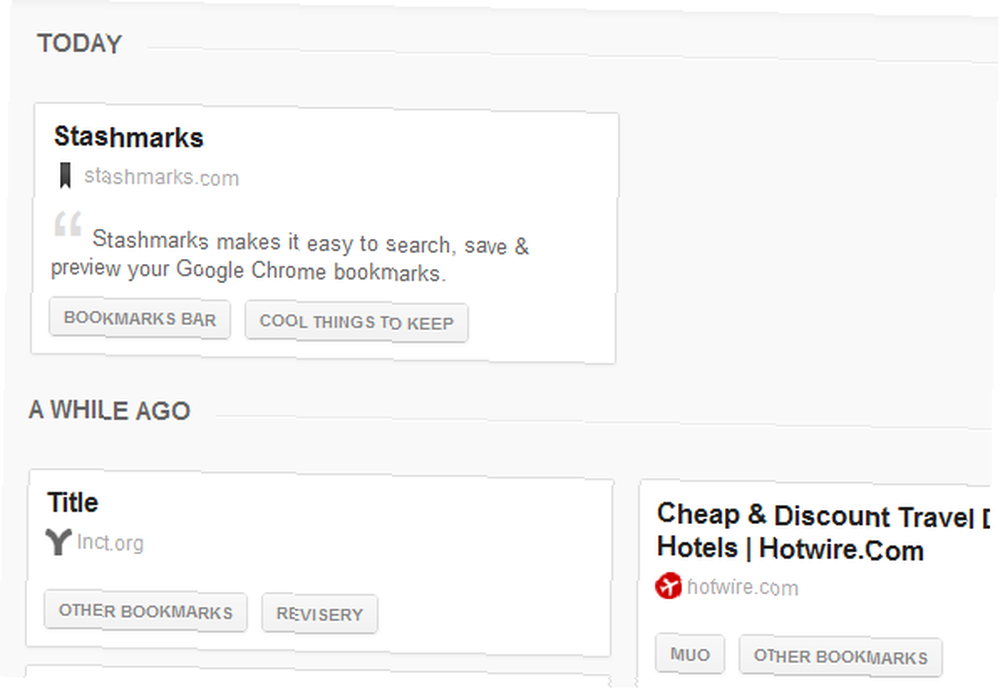The width and height of the screenshot is (1000, 696).
Task: Open the Hotwire.Com Cheap & Discount Travel bookmark
Action: (823, 532)
